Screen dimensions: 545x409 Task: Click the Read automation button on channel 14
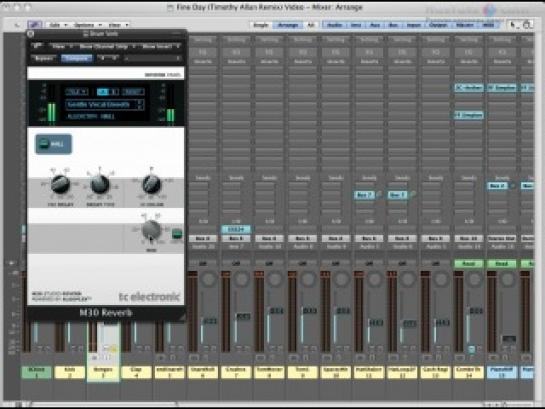tap(469, 264)
